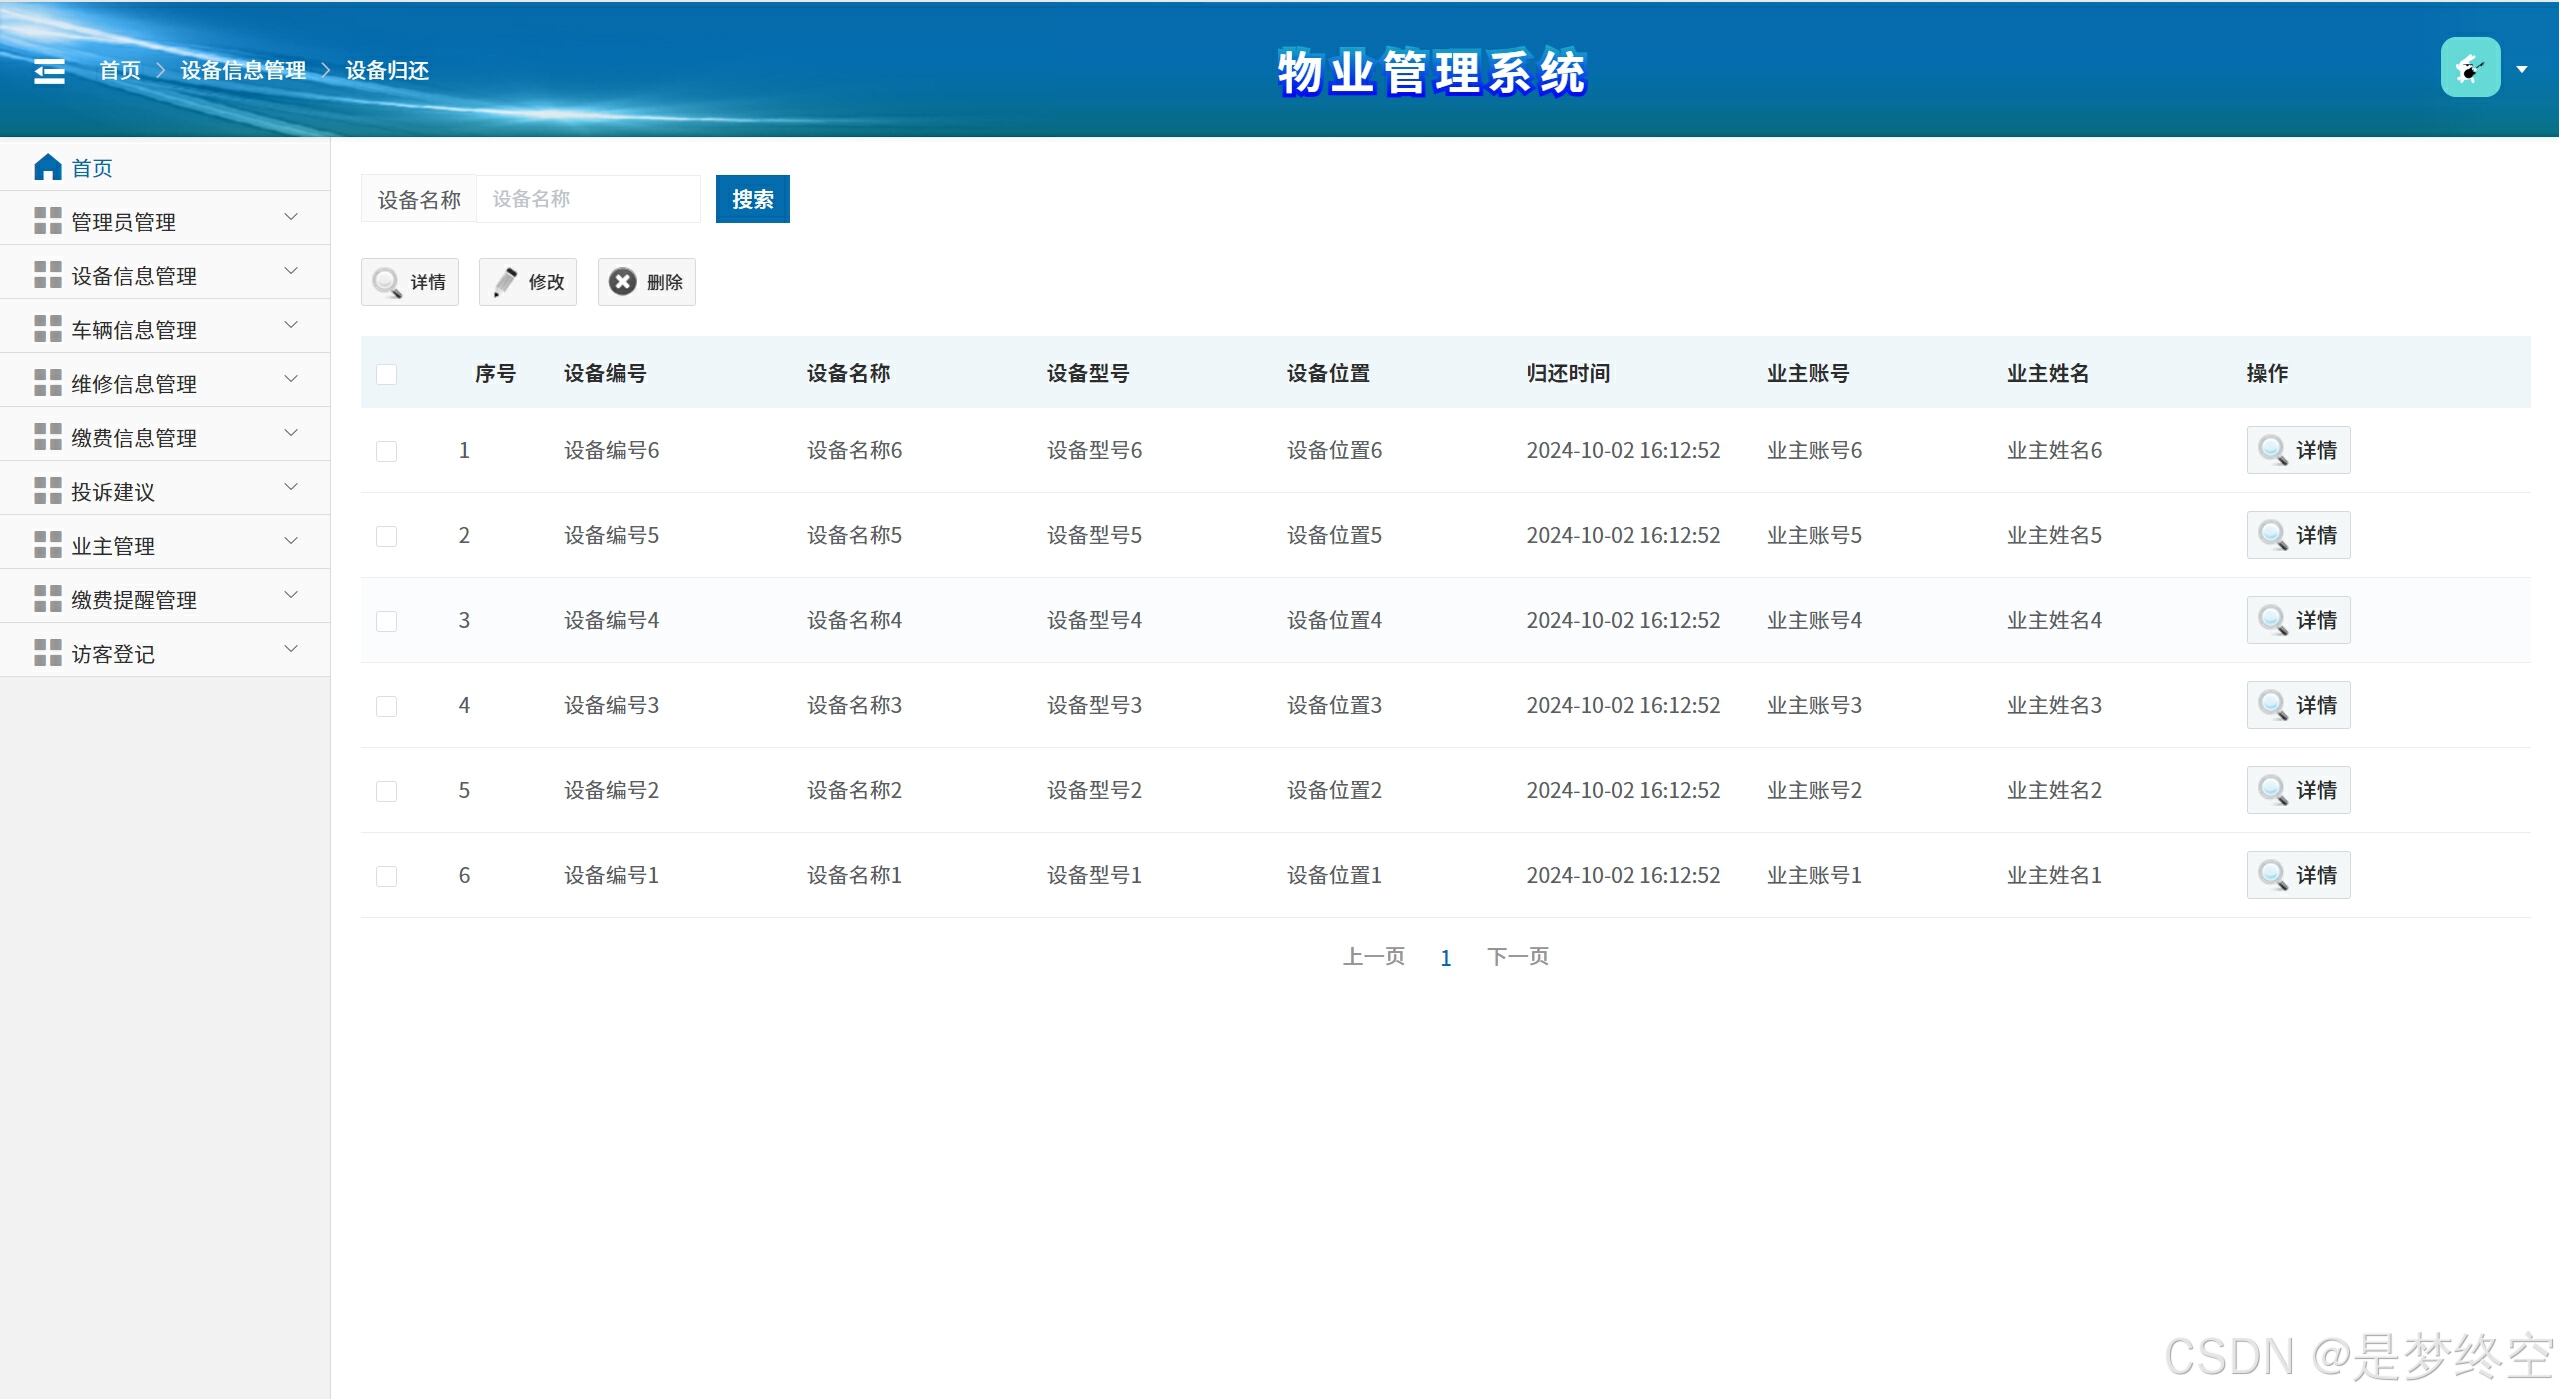The image size is (2559, 1399).
Task: Click the 修改 pencil edit button
Action: pyautogui.click(x=528, y=282)
